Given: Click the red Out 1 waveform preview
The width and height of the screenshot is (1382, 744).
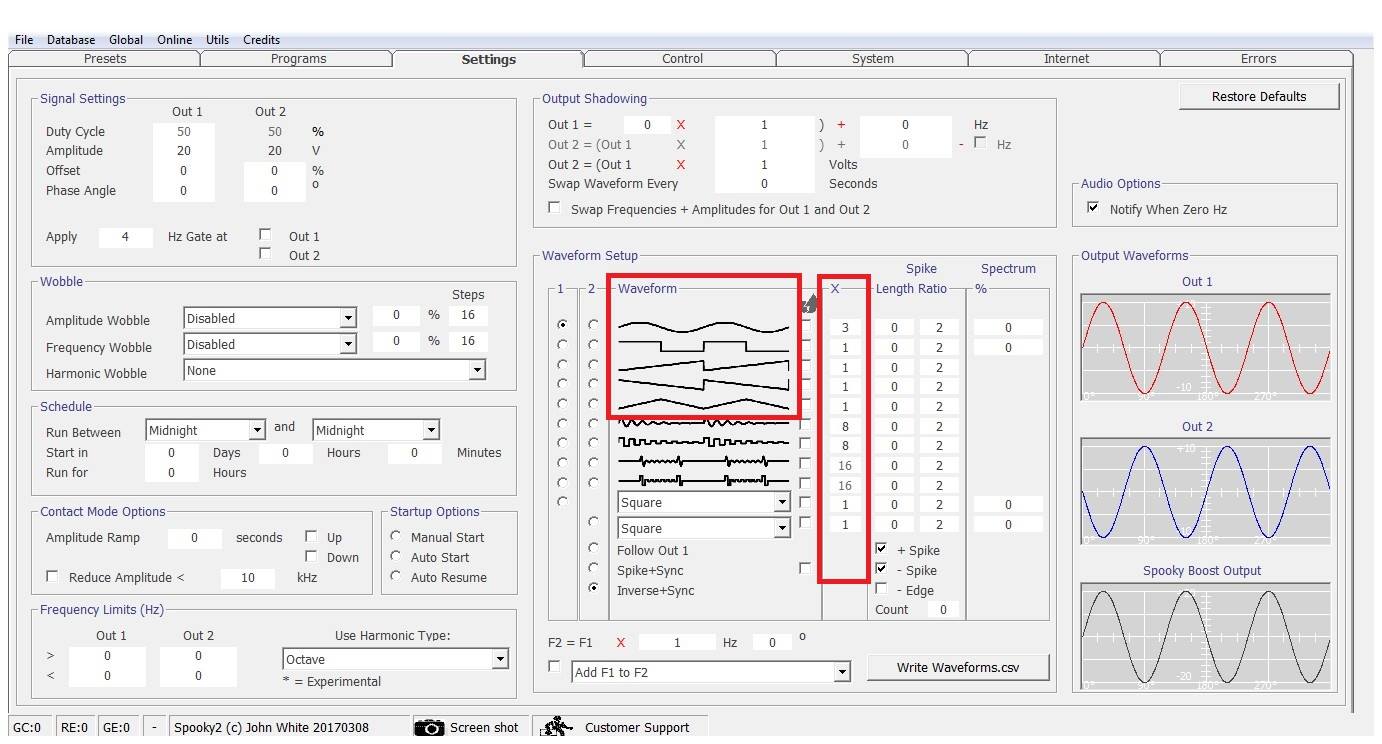Looking at the screenshot, I should 1205,348.
